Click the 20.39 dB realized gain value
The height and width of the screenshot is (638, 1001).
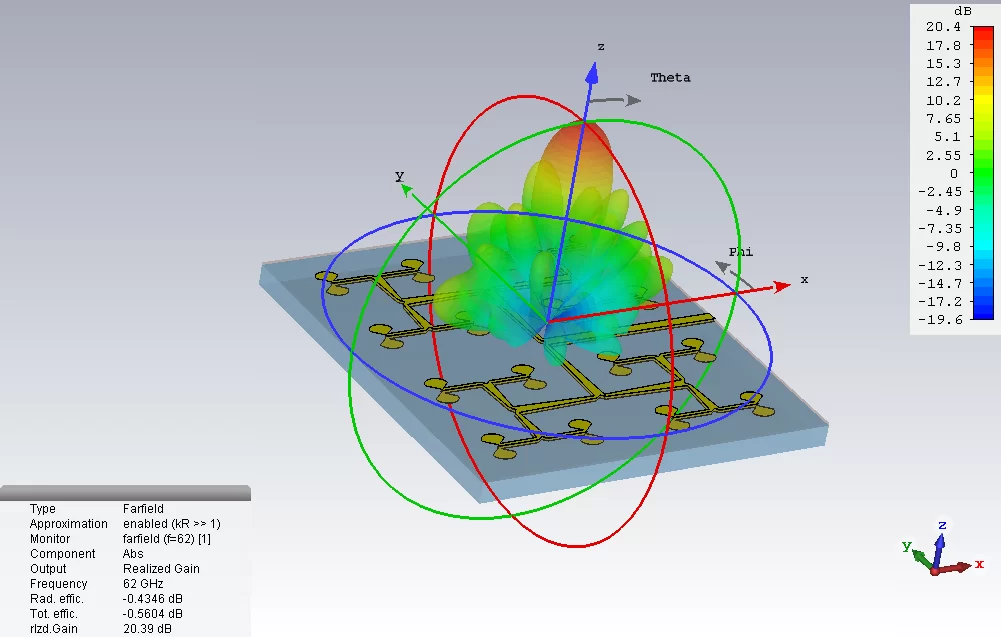[x=147, y=628]
